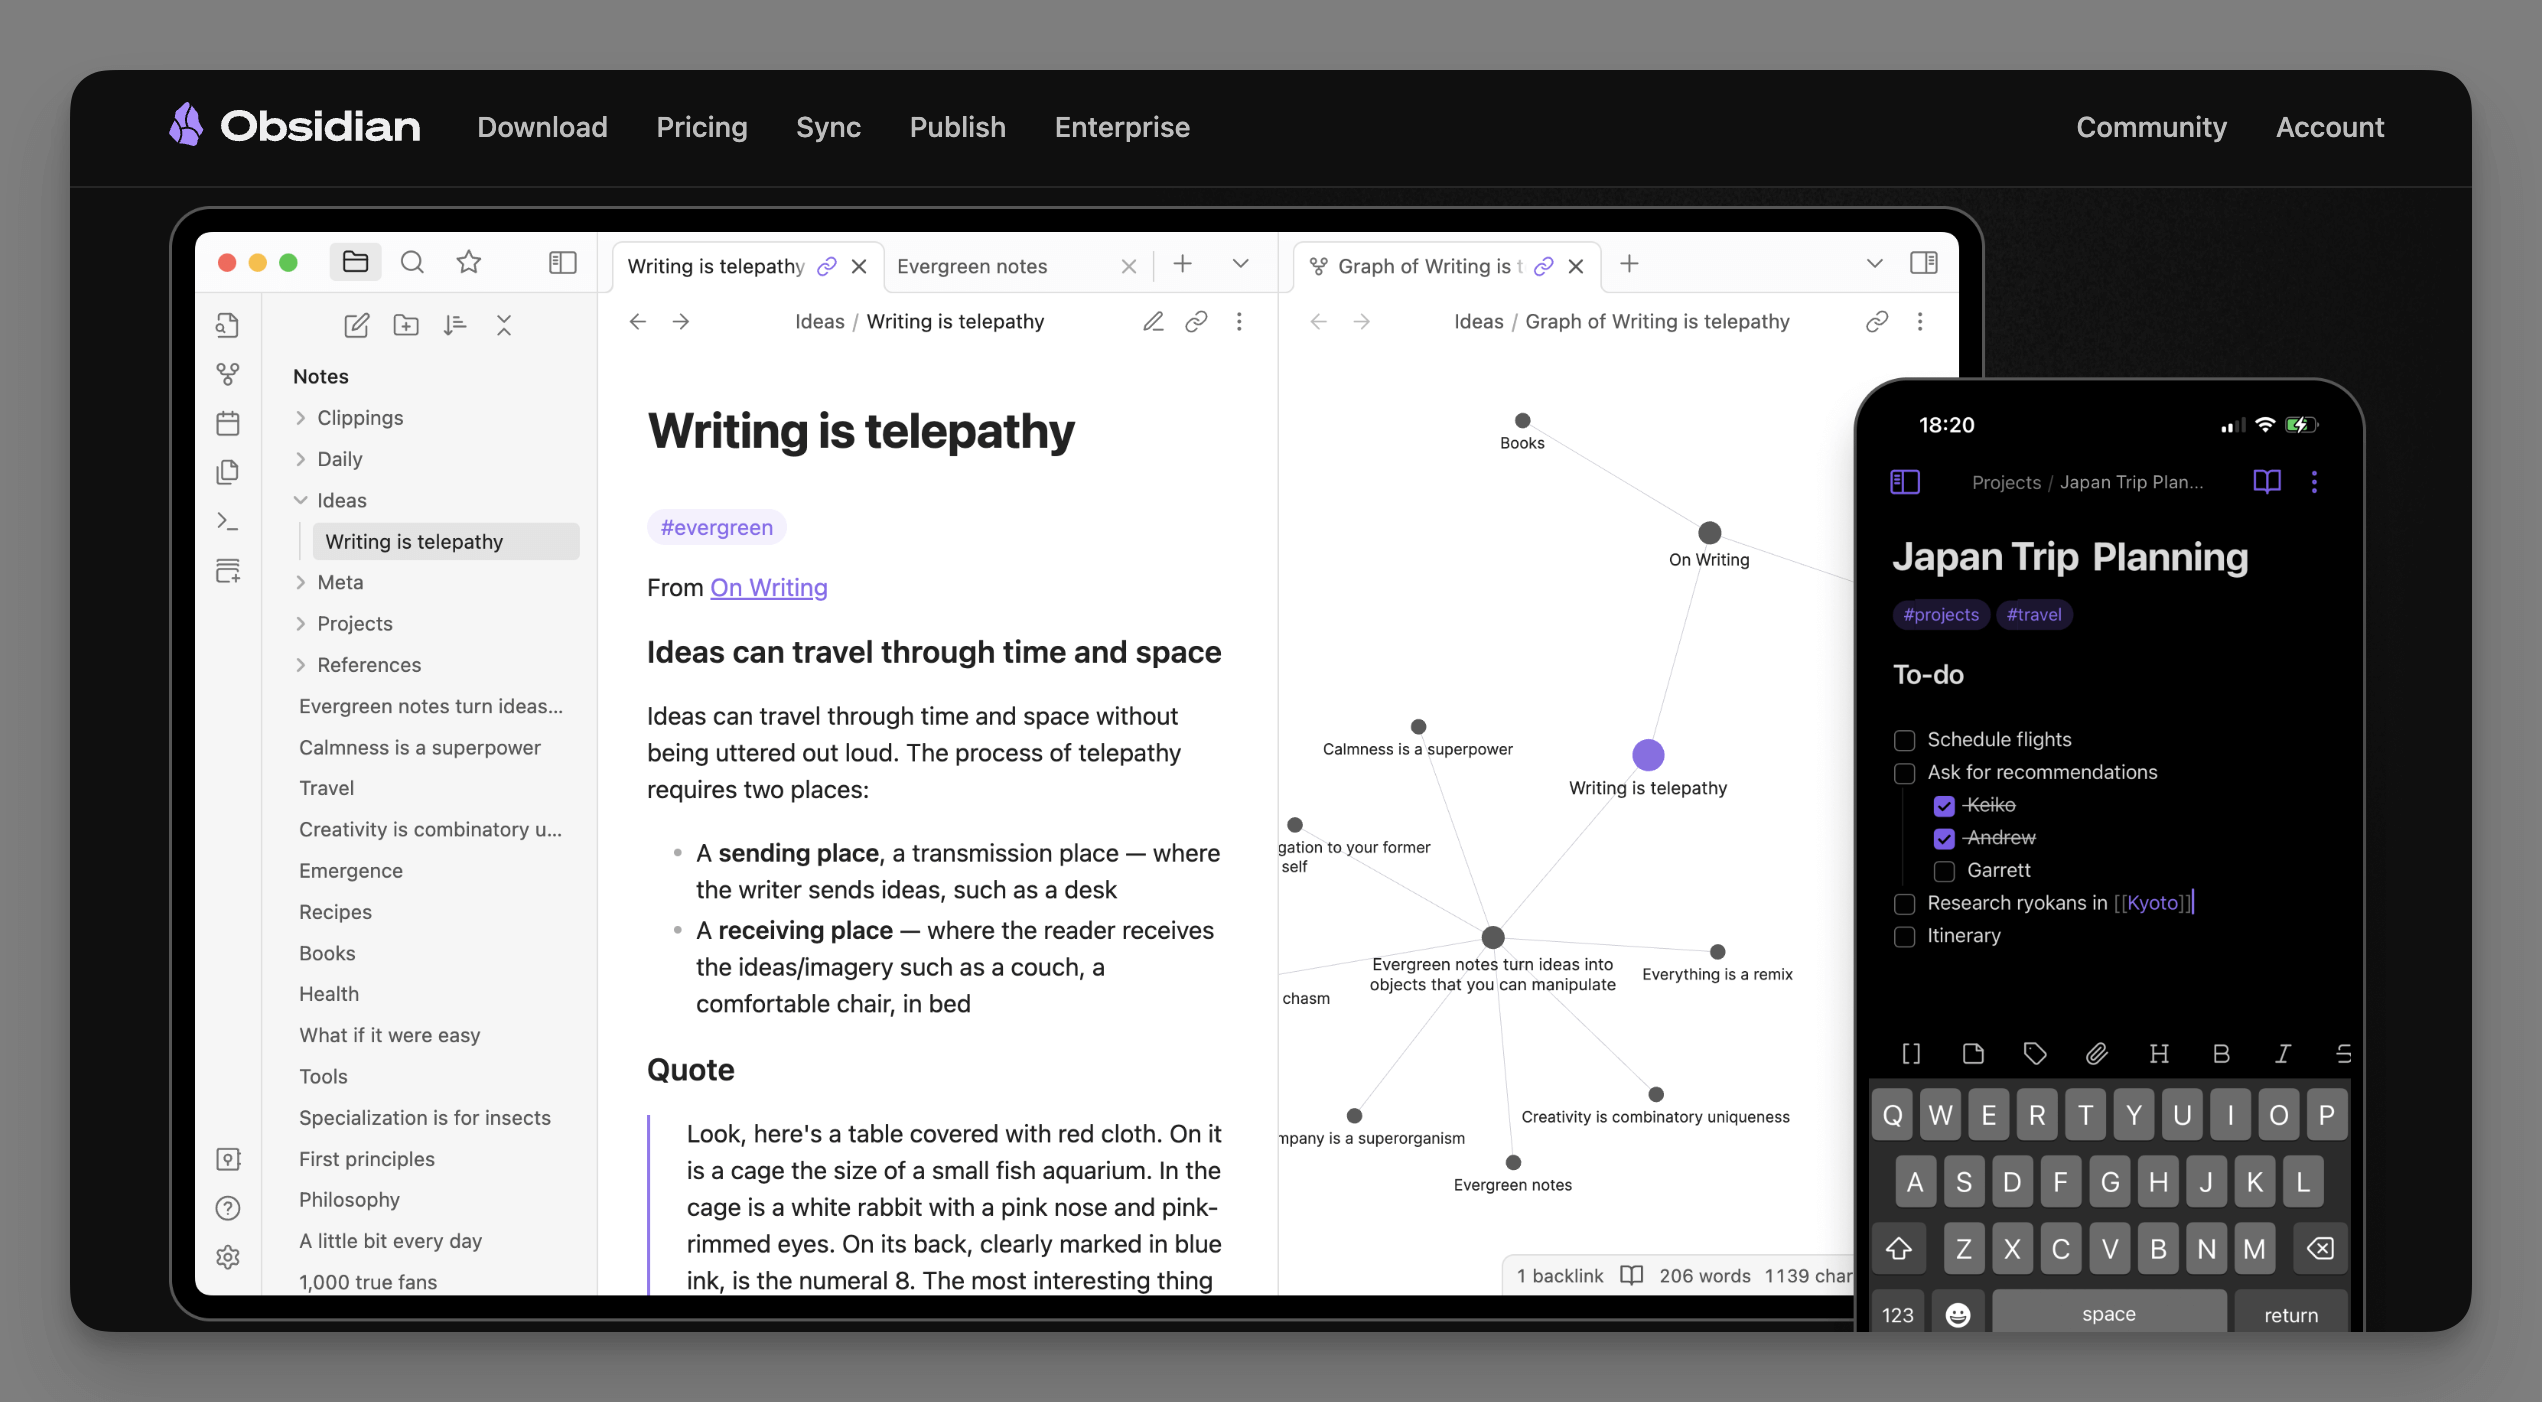Check the Schedule flights checkbox

(x=1904, y=740)
